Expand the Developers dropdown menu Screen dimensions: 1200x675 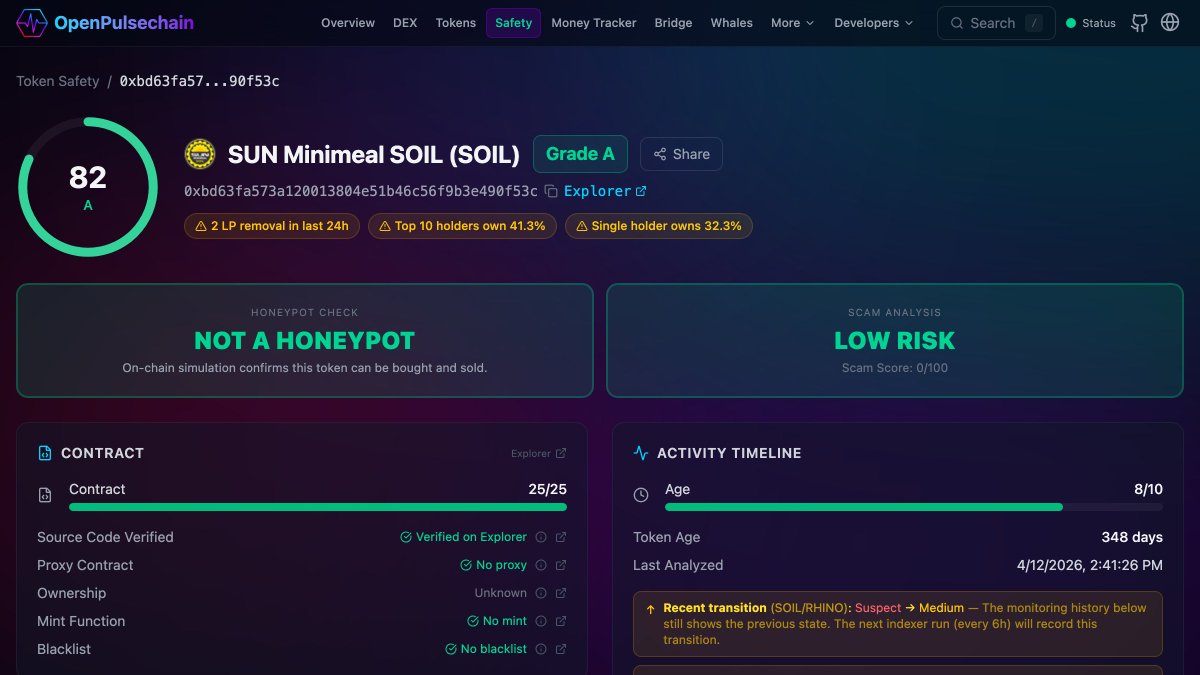click(x=873, y=23)
